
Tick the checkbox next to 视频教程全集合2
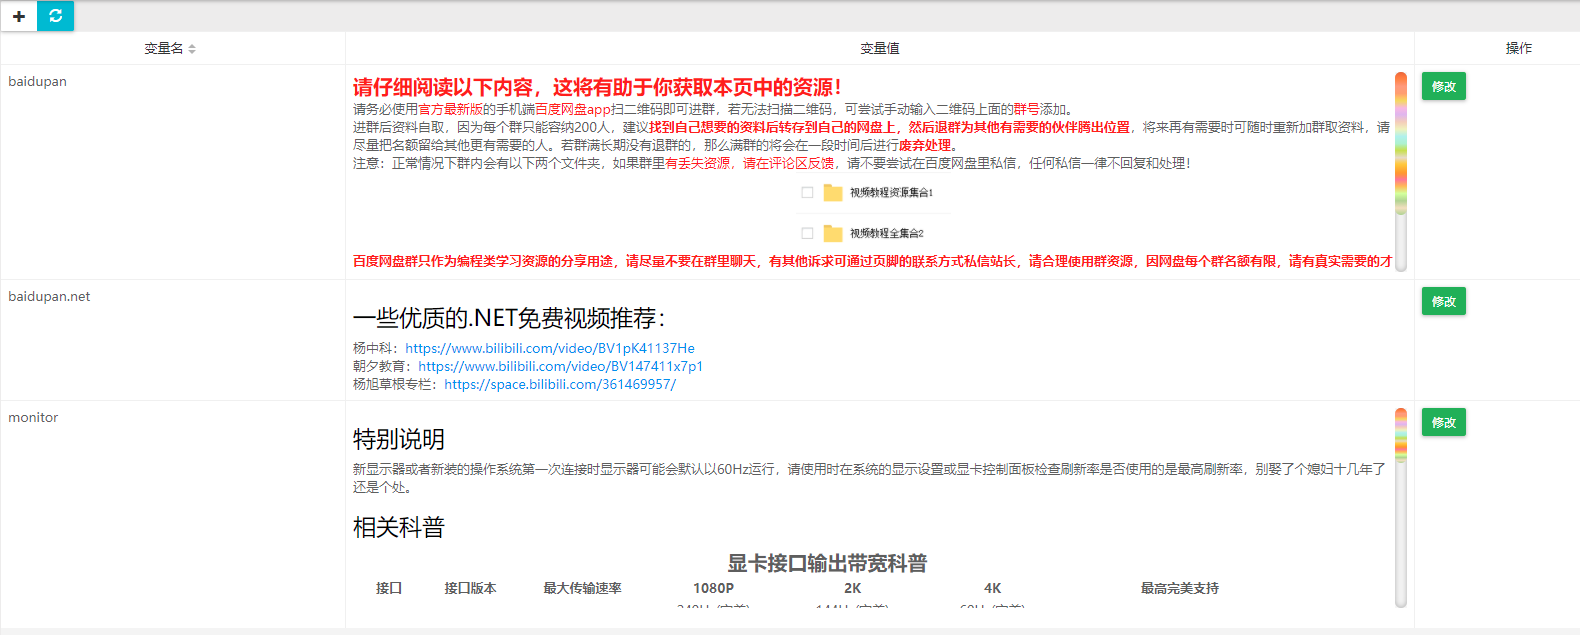[x=807, y=233]
